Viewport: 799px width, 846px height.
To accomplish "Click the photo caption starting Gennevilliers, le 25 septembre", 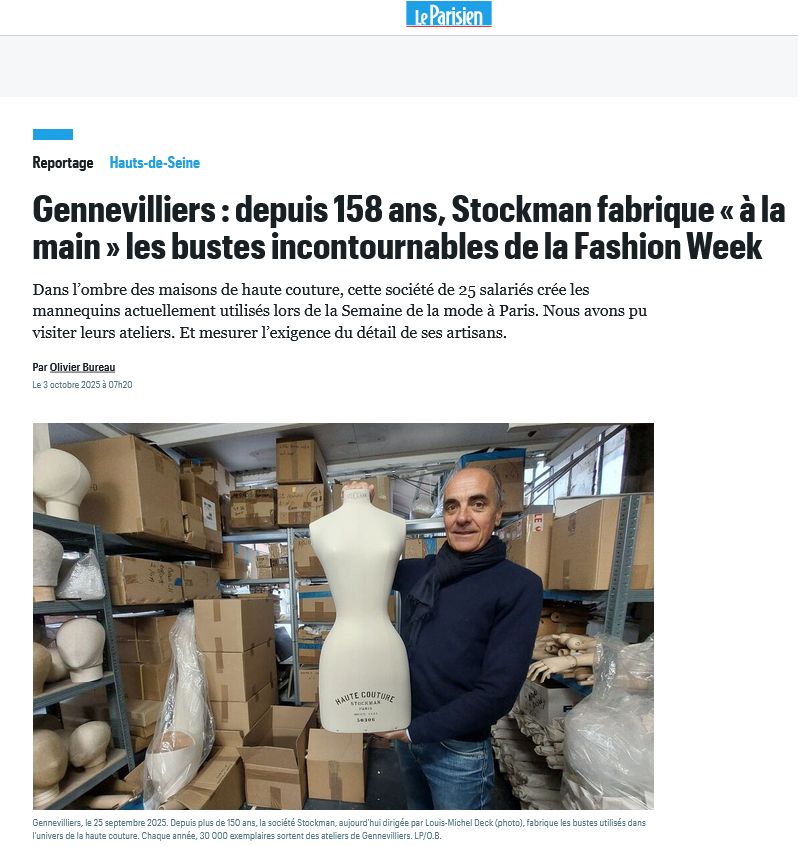I will pos(339,829).
